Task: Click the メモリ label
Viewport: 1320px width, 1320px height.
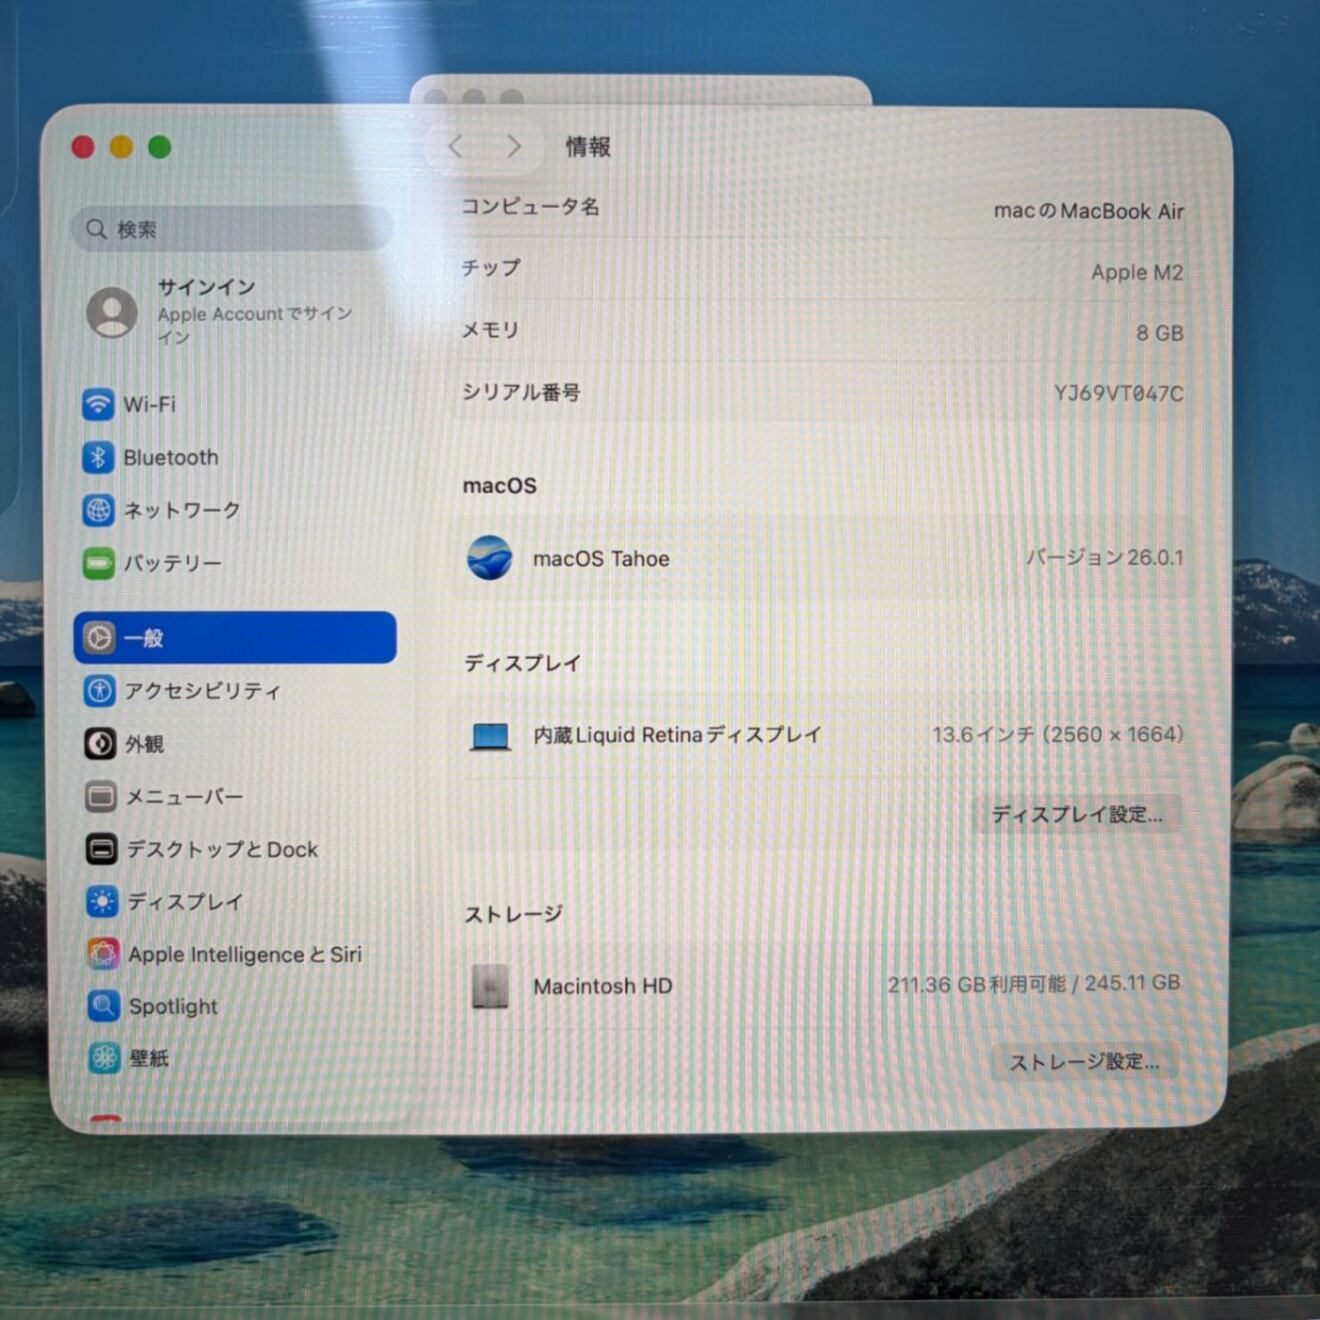Action: (x=490, y=330)
